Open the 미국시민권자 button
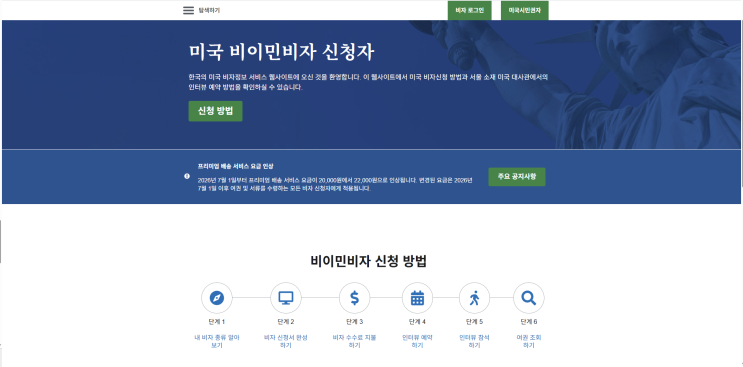This screenshot has width=743, height=367. click(x=525, y=10)
